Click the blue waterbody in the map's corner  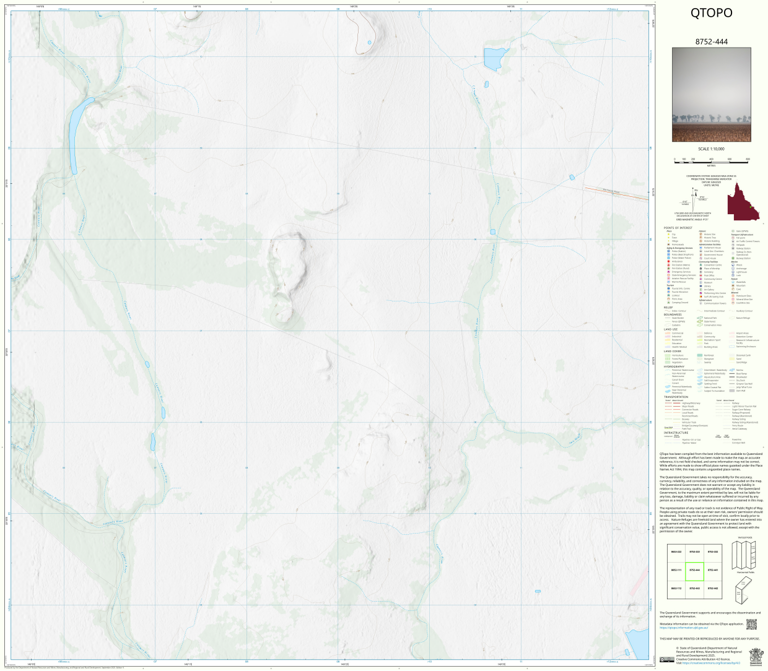[x=638, y=644]
